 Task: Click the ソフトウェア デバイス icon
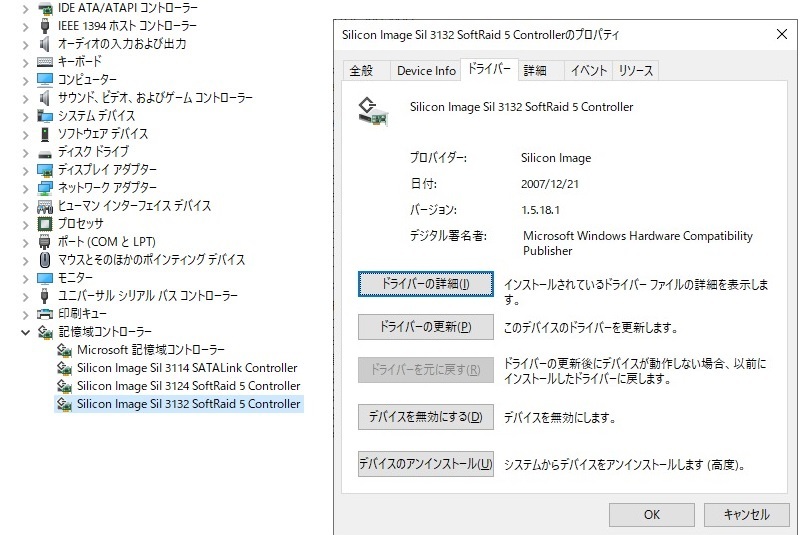pyautogui.click(x=45, y=134)
